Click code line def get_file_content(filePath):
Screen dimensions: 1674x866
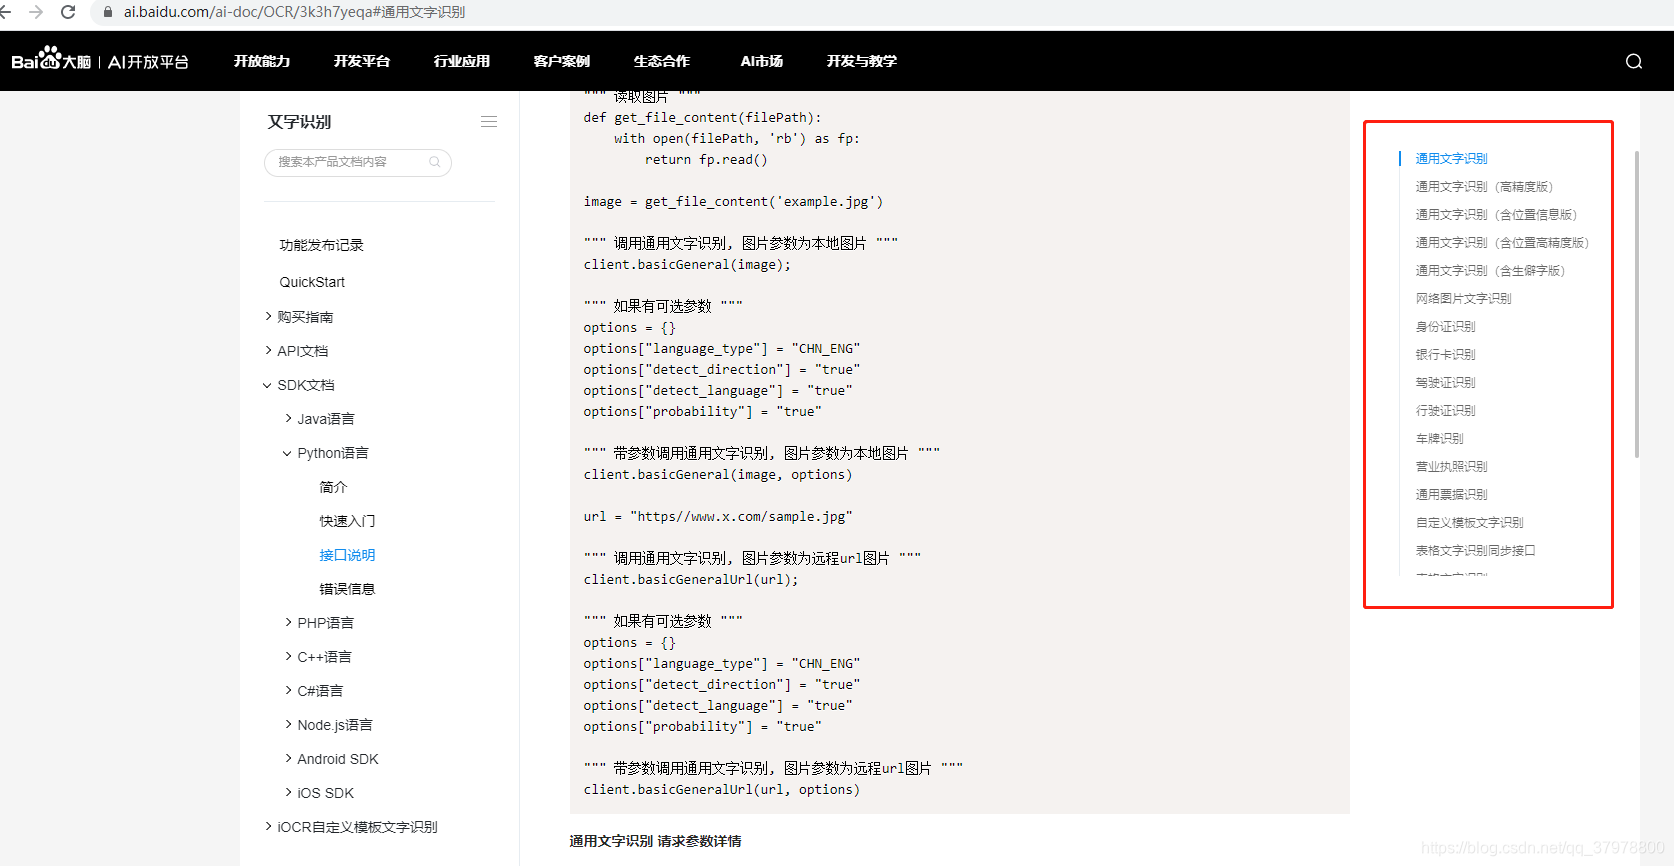[x=702, y=118]
